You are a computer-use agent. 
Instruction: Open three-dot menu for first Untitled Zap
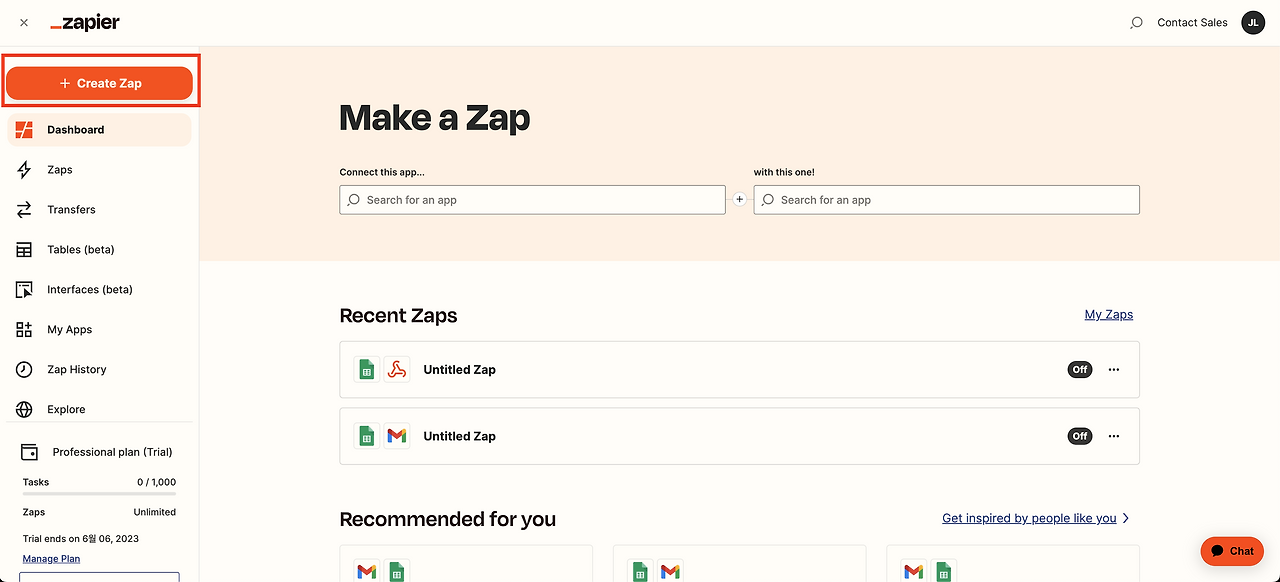tap(1114, 369)
